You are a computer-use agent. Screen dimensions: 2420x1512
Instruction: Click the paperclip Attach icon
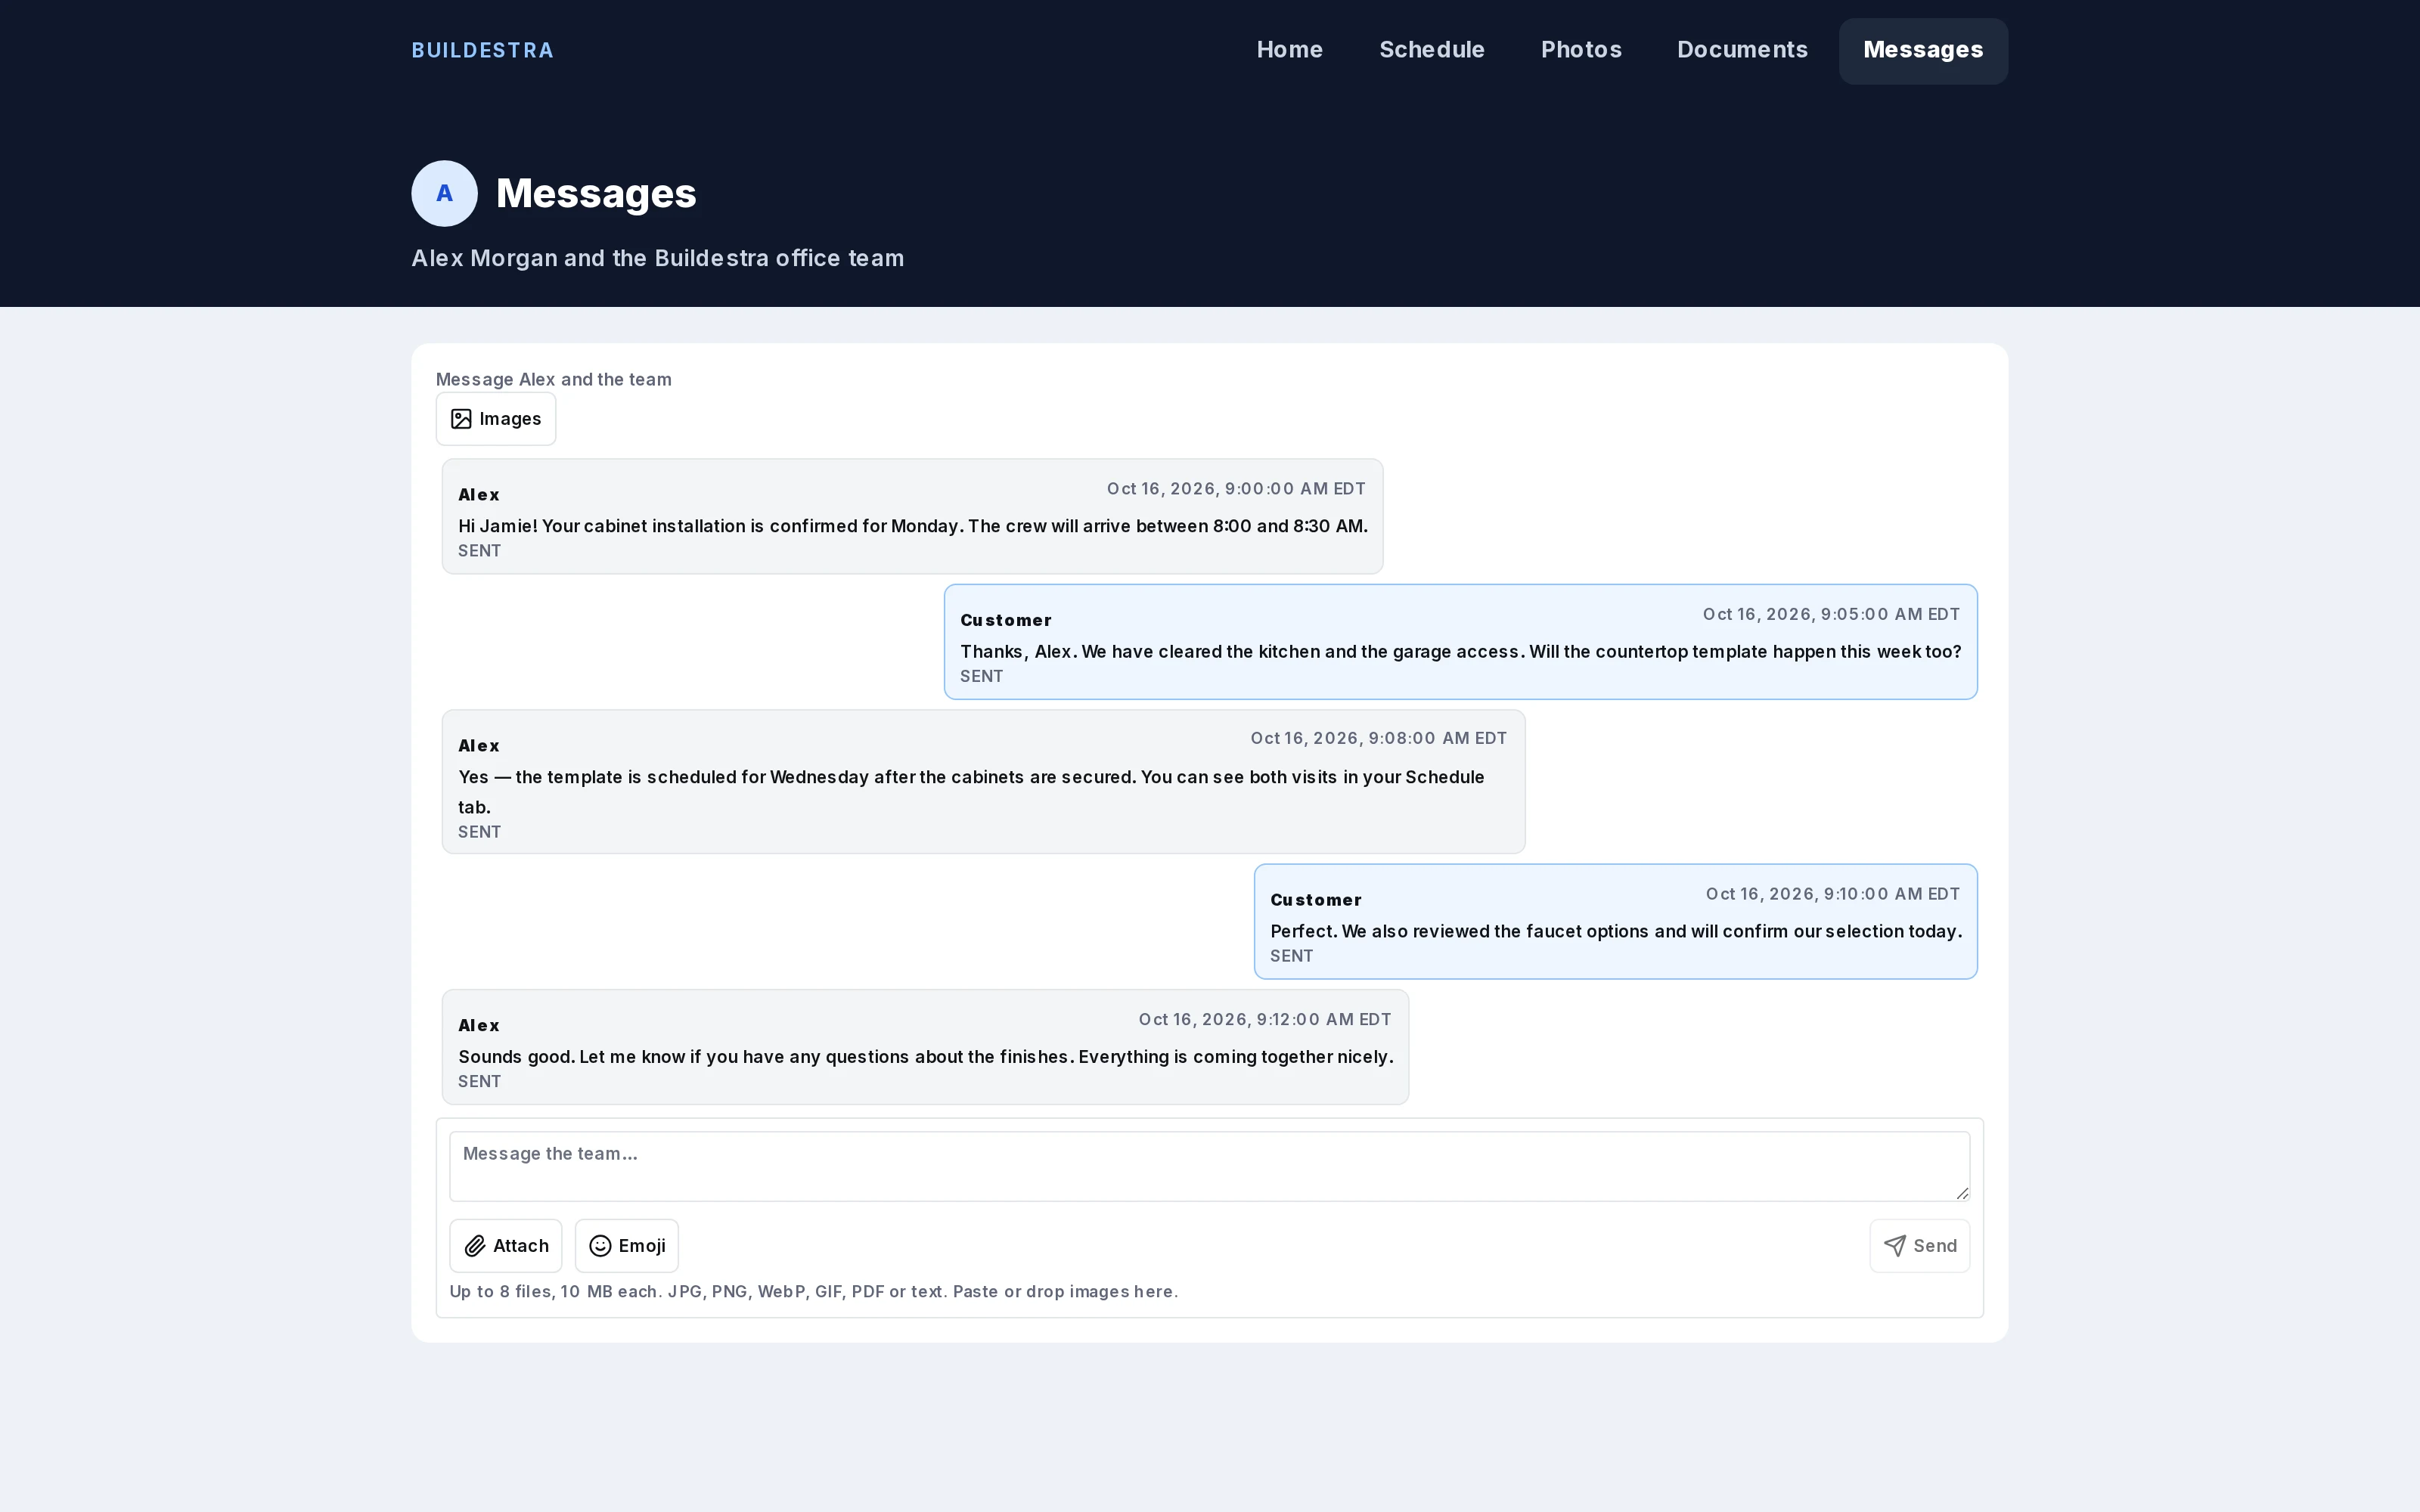[475, 1246]
